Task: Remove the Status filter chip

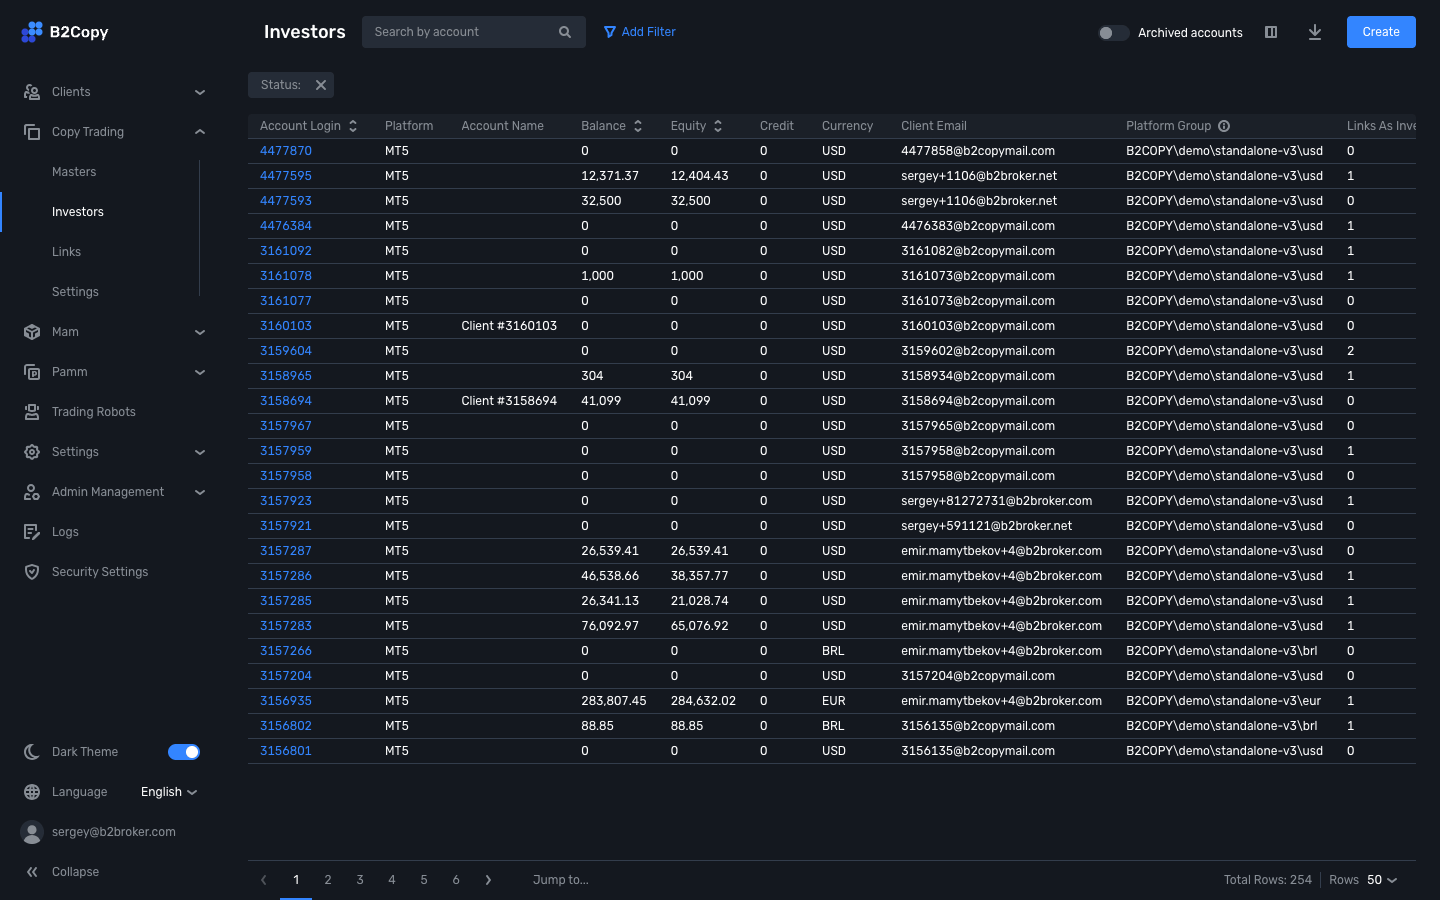Action: (321, 85)
